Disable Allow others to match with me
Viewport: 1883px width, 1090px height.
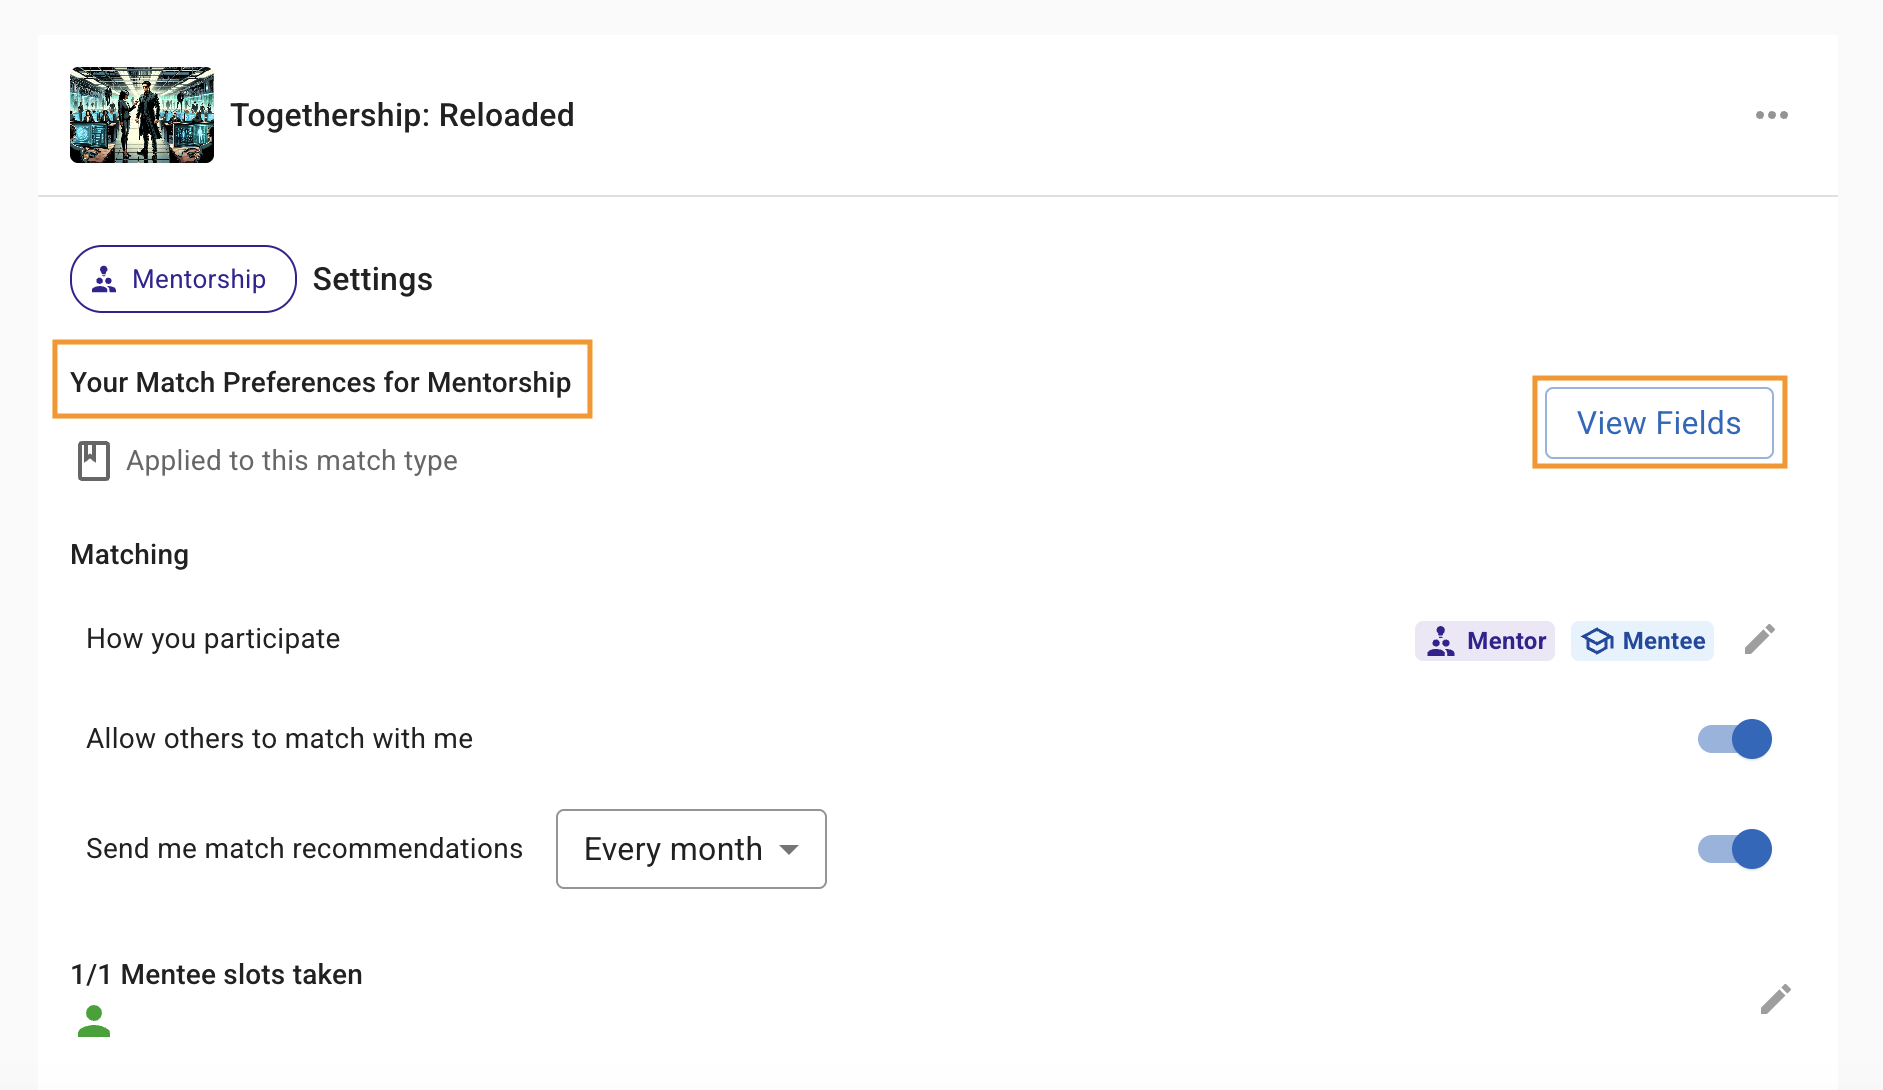pos(1734,739)
